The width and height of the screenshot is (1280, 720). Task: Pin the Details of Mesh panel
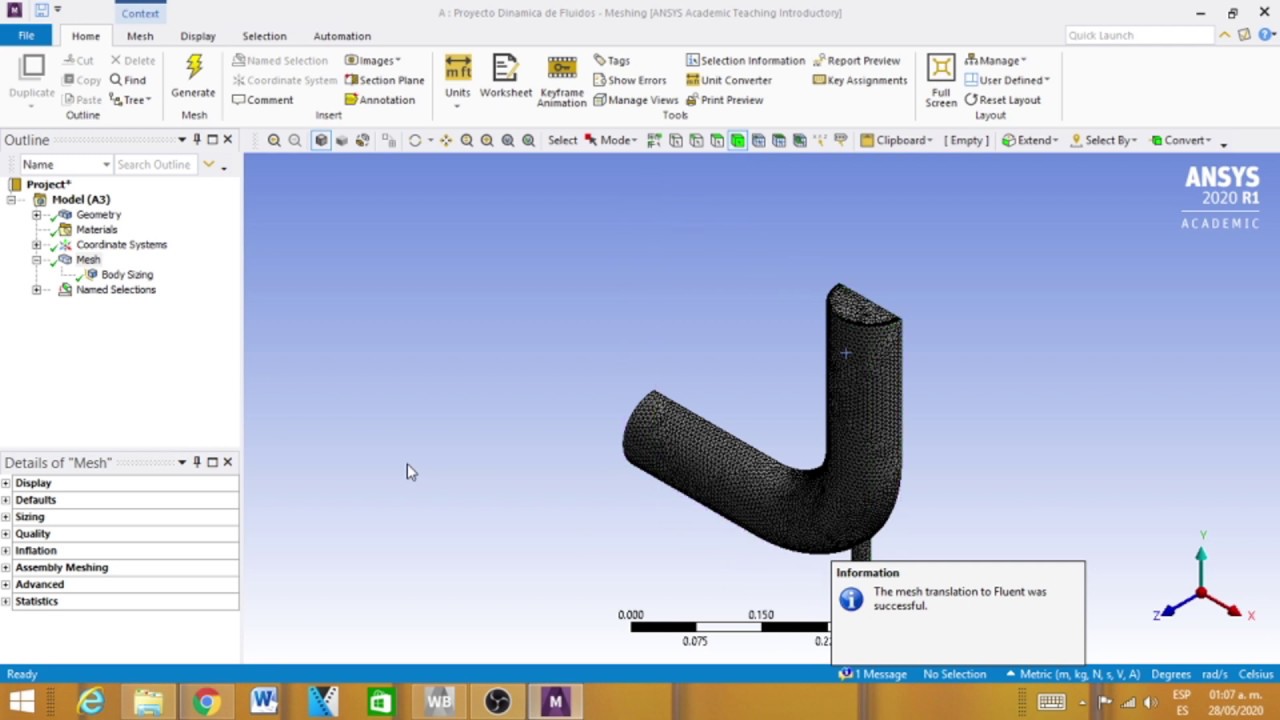(197, 462)
